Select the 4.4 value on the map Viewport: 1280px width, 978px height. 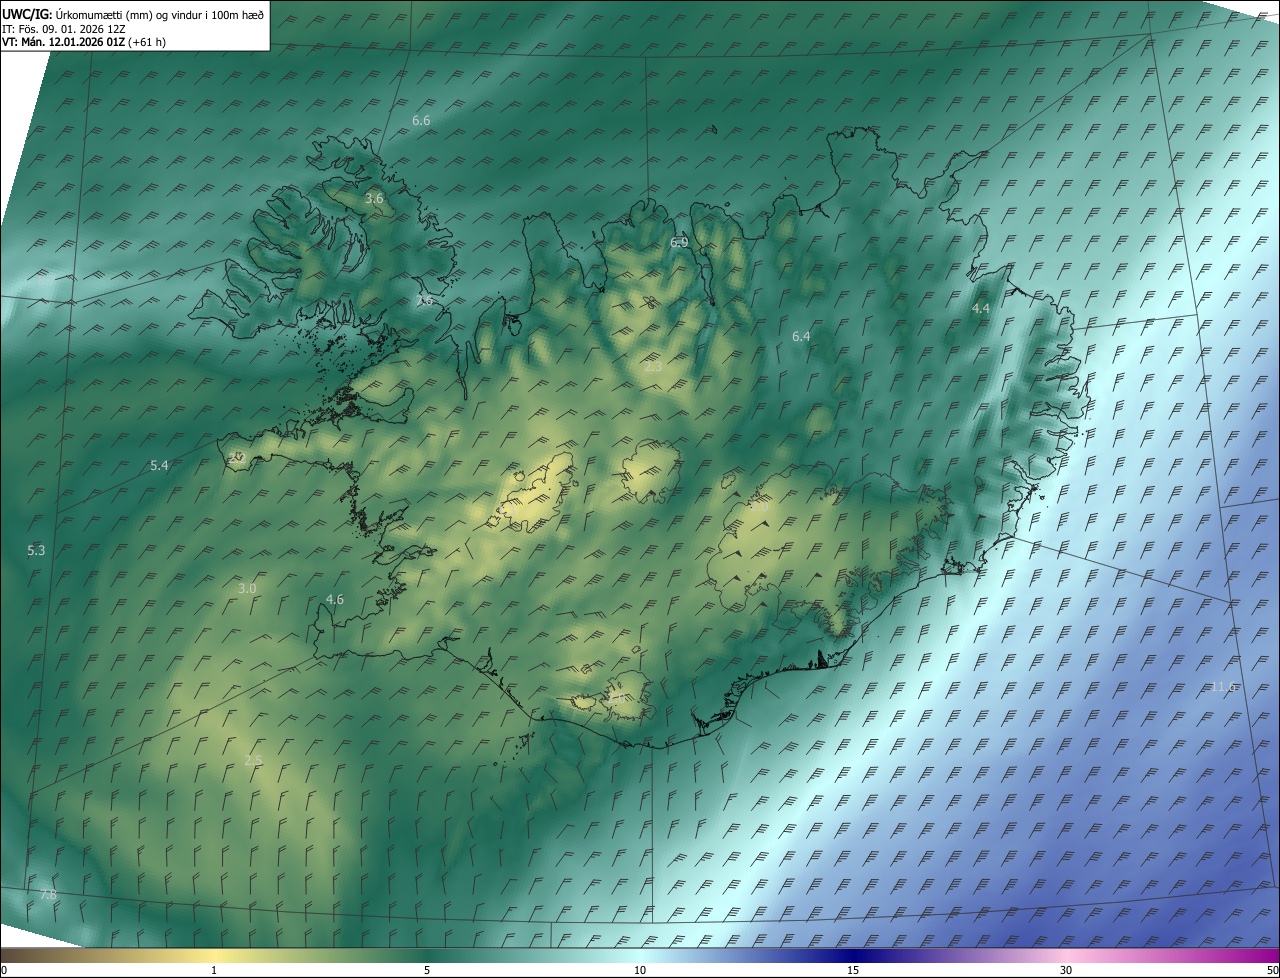pyautogui.click(x=981, y=308)
